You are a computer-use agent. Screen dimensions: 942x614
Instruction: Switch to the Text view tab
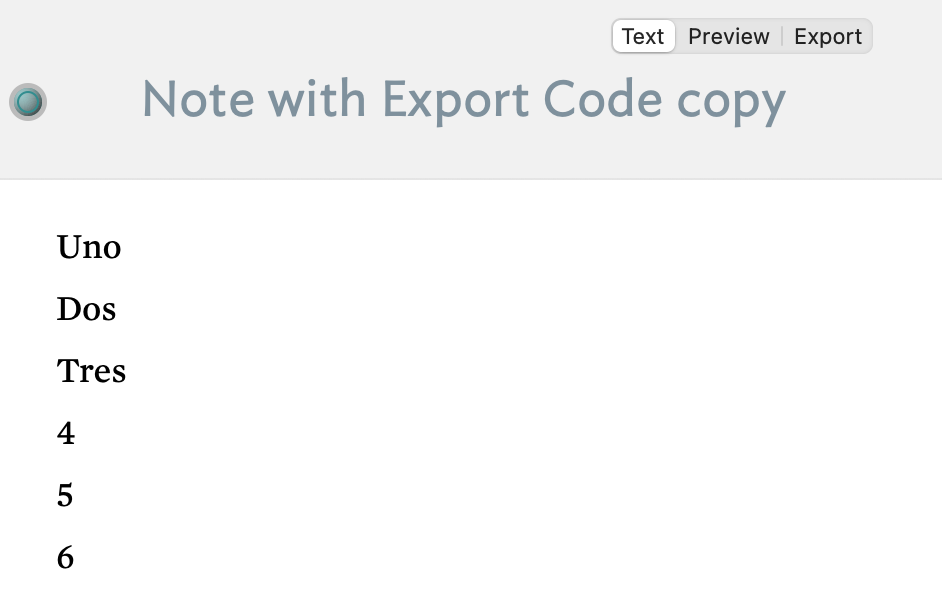[x=643, y=37]
